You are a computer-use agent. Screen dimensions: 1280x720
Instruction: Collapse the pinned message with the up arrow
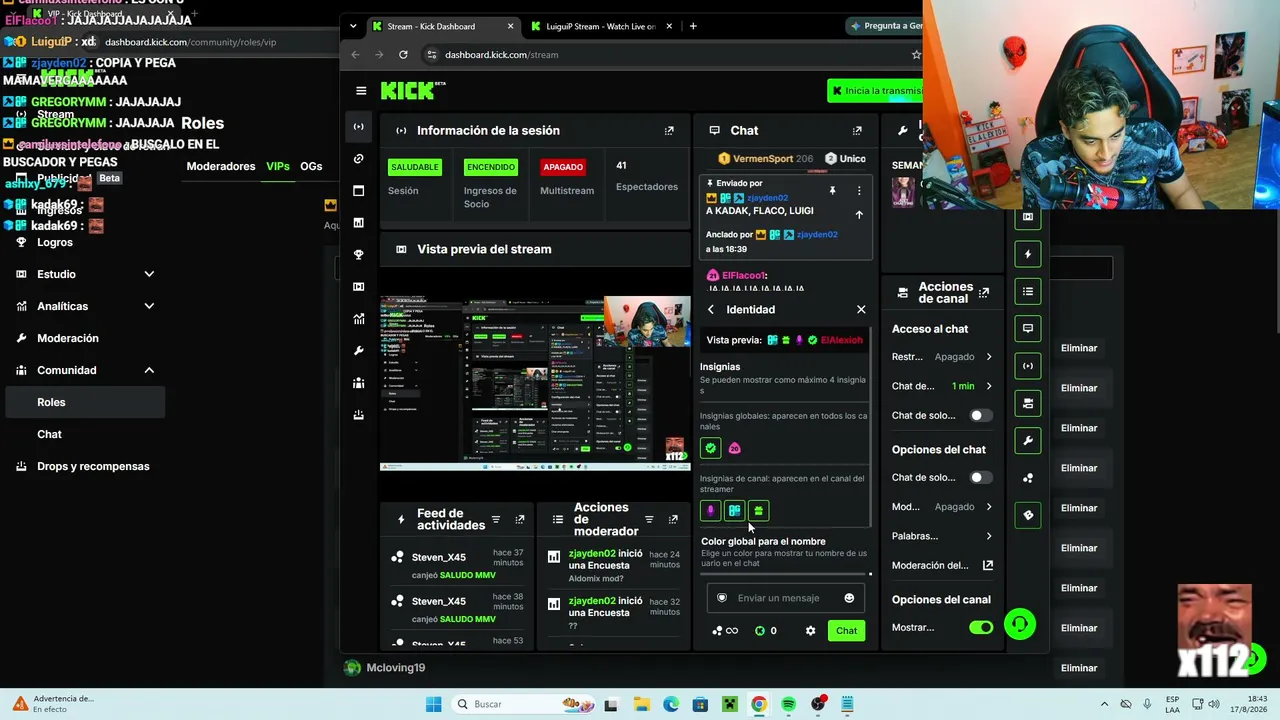click(x=858, y=215)
